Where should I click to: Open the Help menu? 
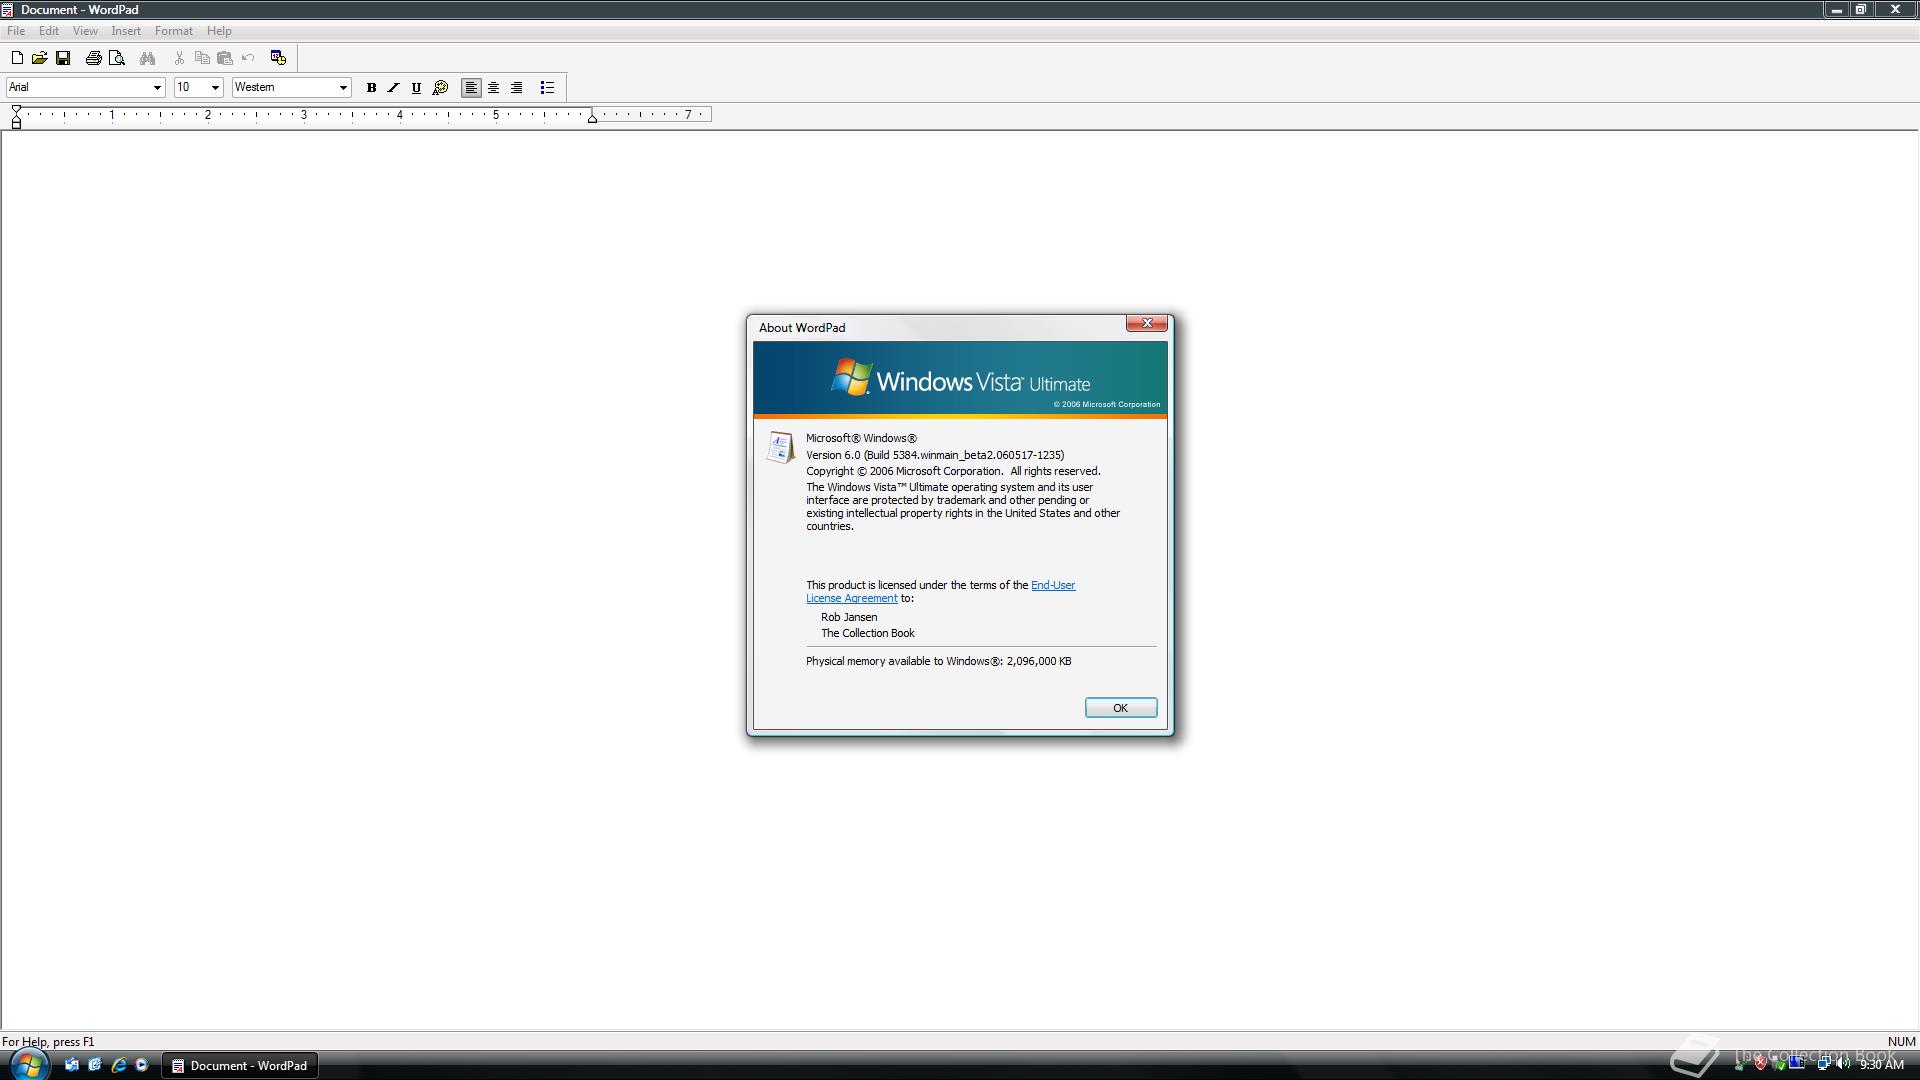point(219,31)
